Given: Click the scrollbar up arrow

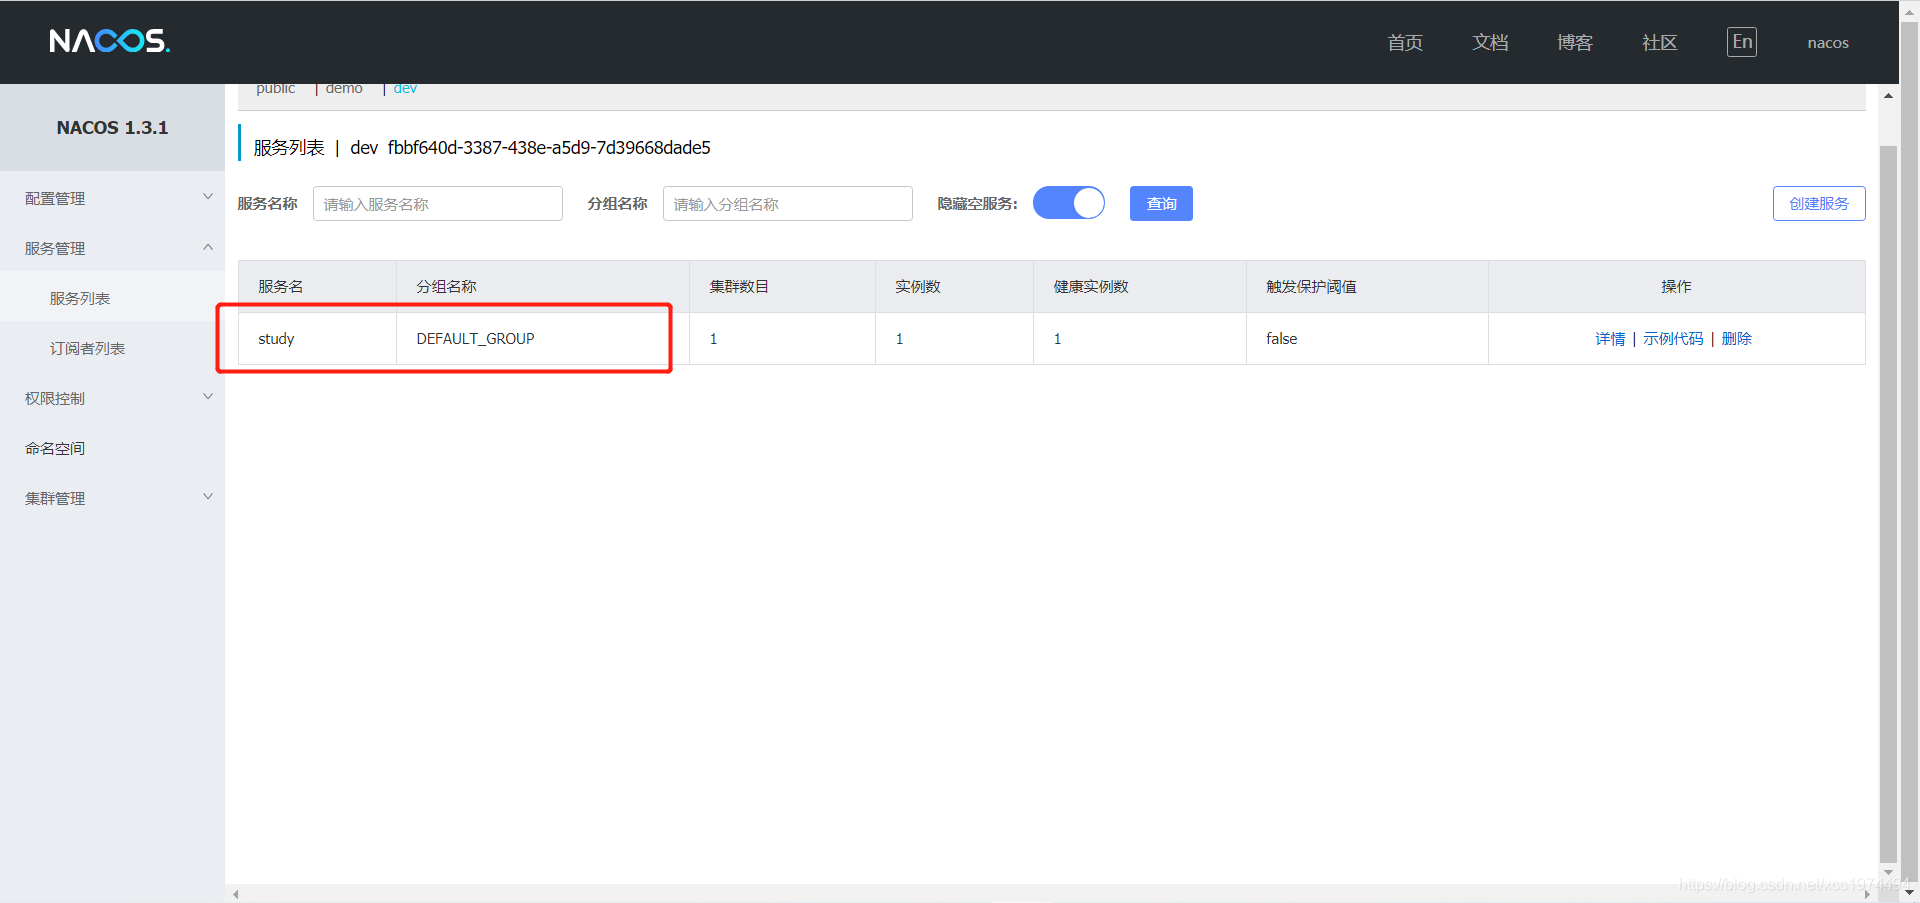Looking at the screenshot, I should 1888,96.
